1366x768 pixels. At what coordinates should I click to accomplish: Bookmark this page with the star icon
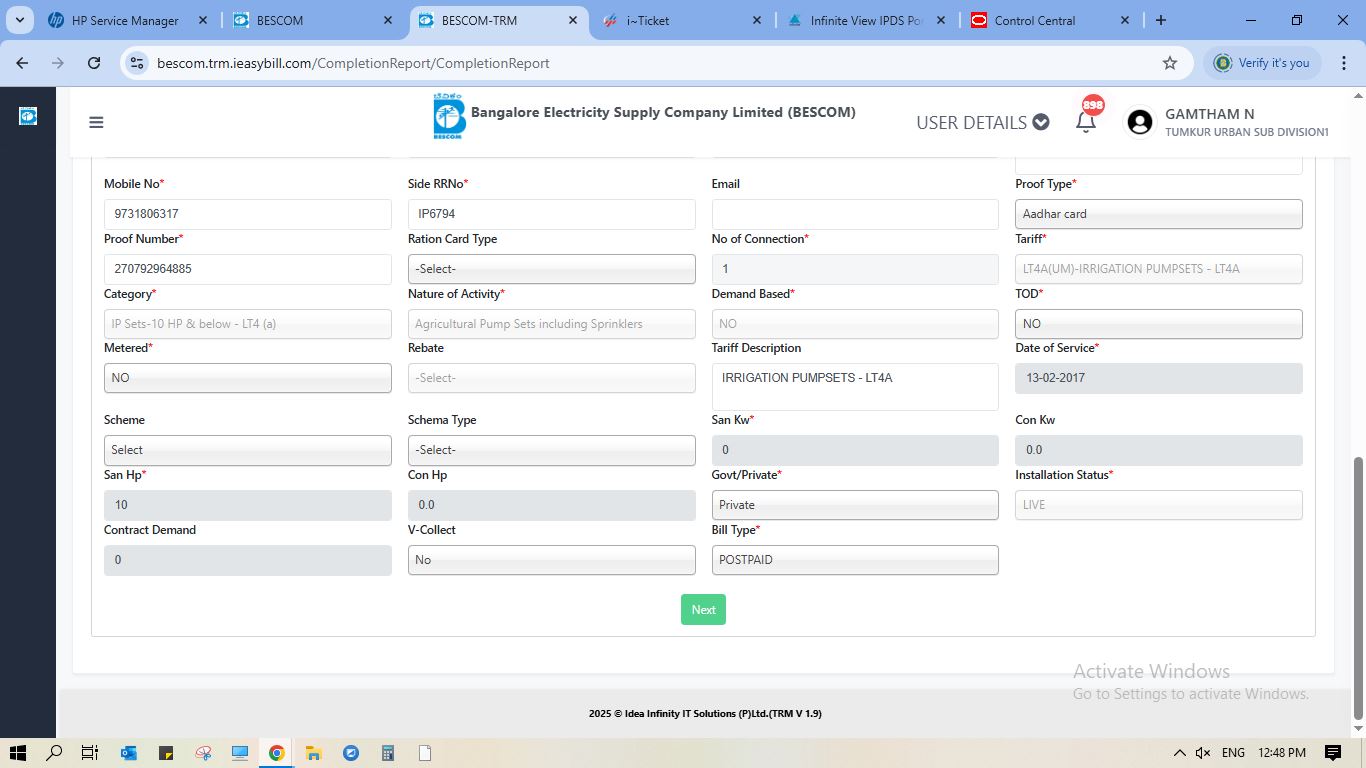(x=1170, y=63)
